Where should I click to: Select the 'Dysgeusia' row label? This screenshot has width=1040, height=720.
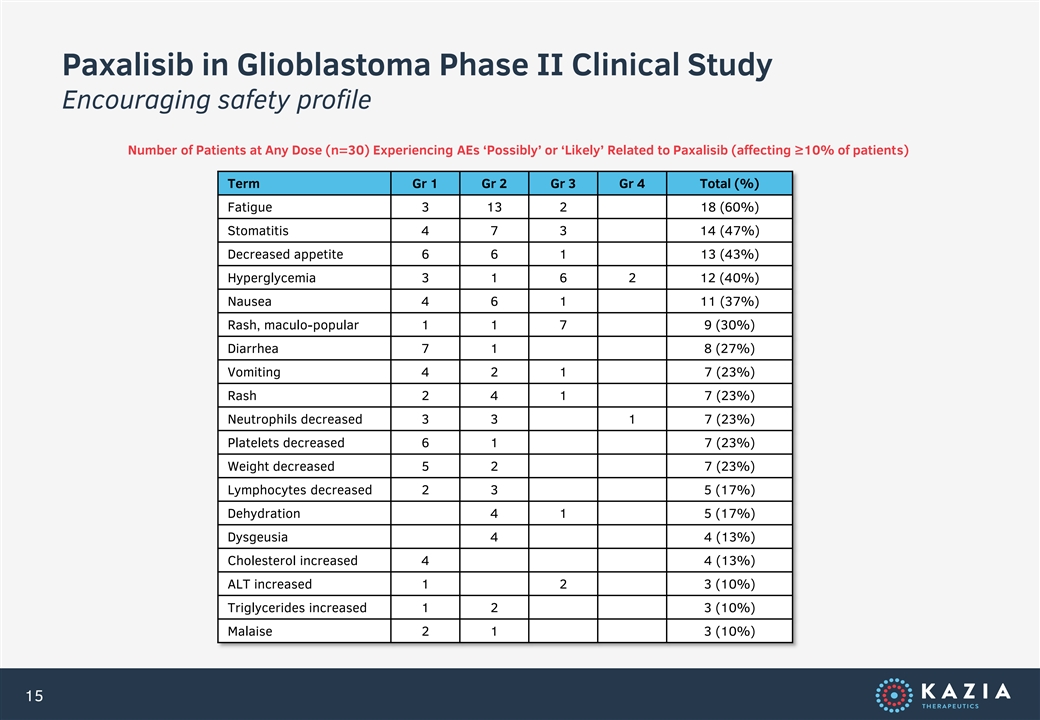257,537
